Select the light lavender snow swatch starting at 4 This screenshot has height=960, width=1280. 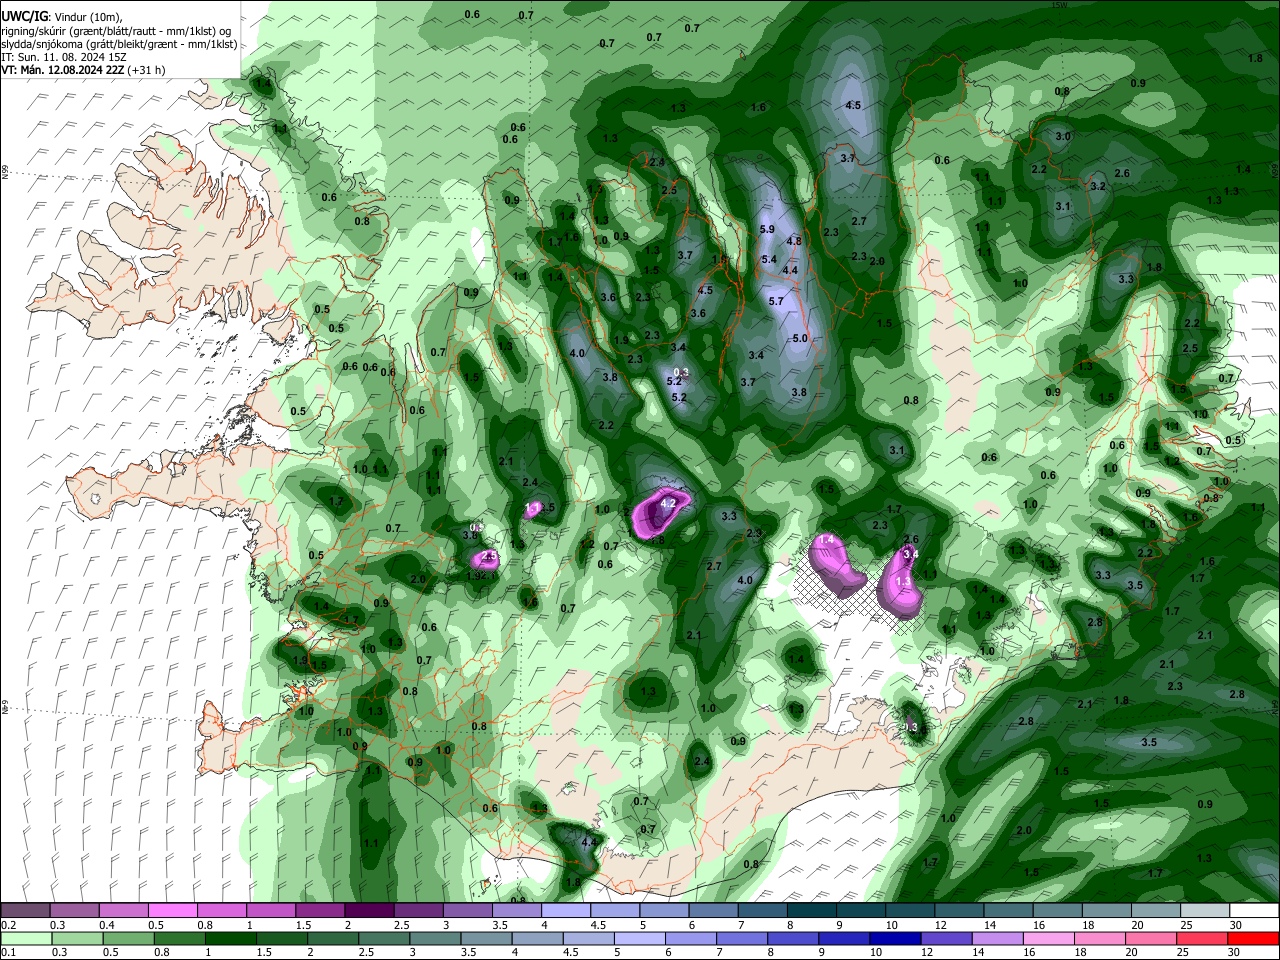point(566,911)
